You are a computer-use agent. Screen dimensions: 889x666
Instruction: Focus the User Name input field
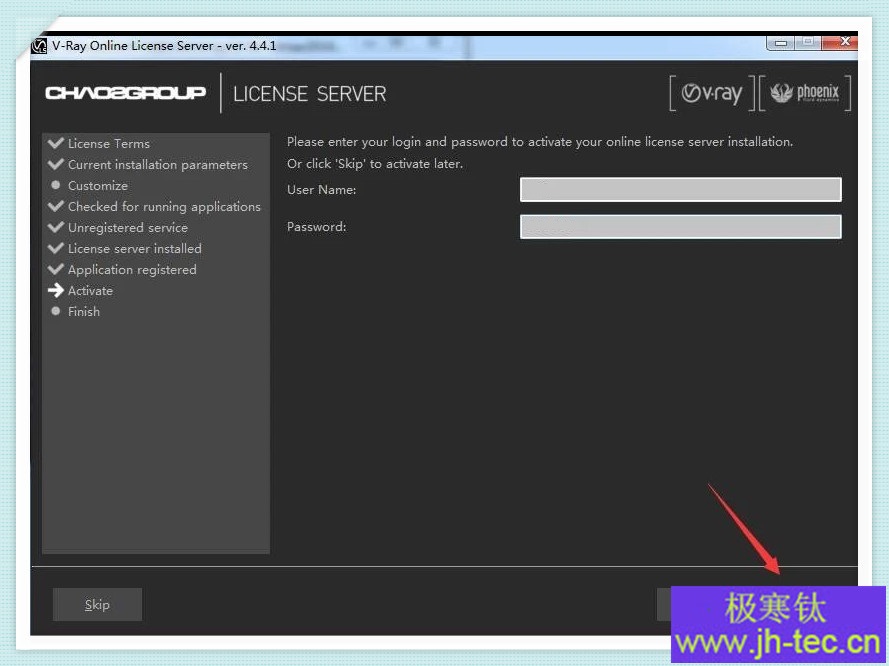[x=680, y=189]
